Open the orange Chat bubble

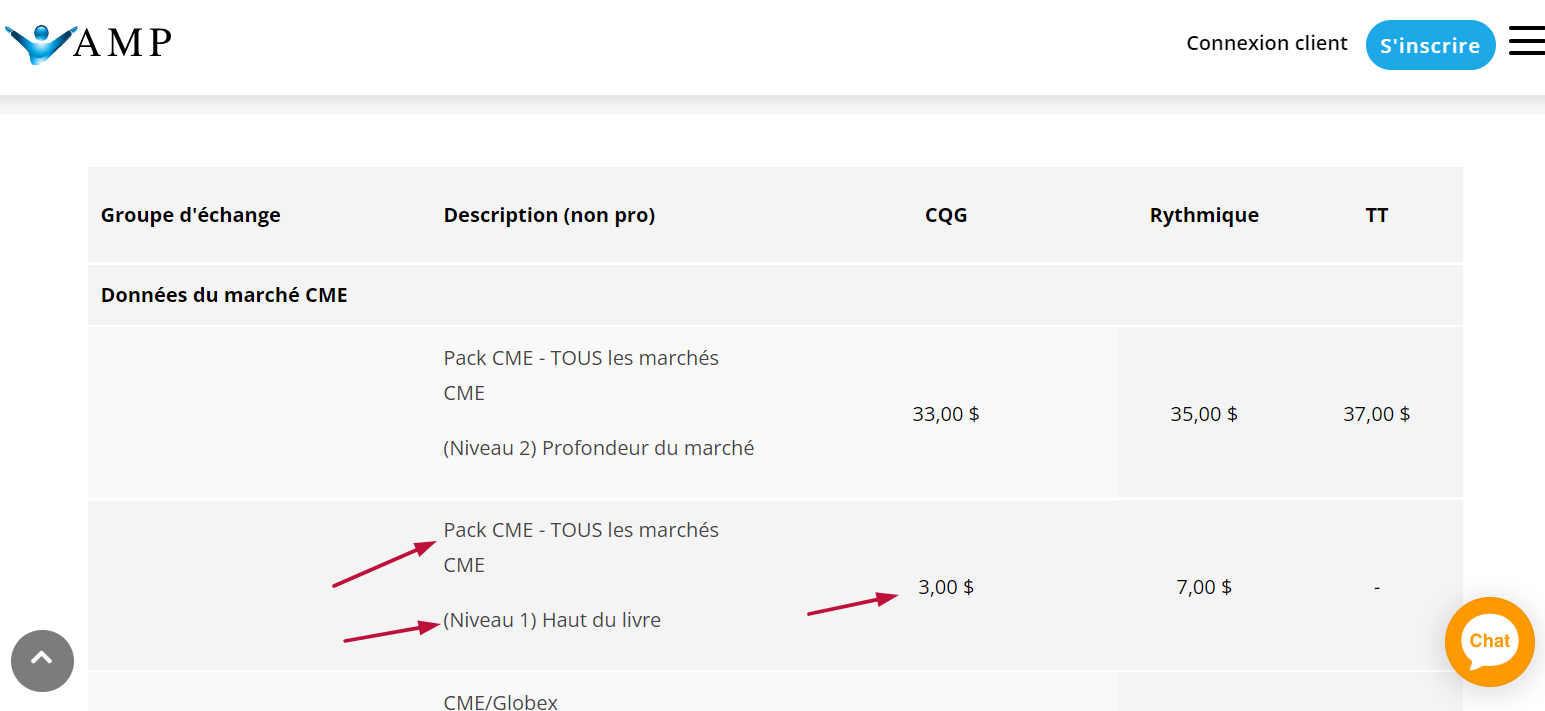1489,642
